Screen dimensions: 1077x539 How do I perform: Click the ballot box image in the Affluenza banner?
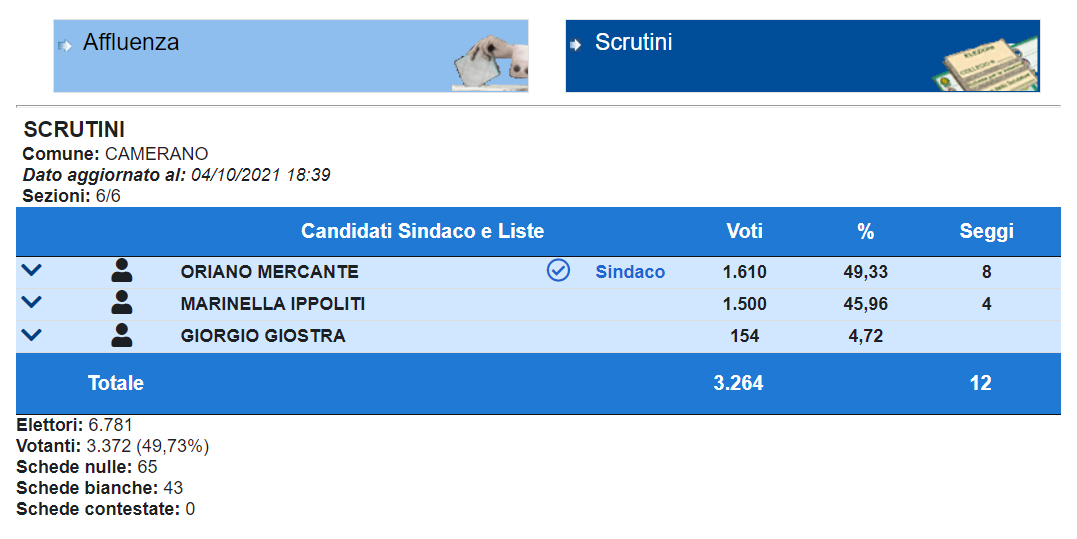click(490, 62)
